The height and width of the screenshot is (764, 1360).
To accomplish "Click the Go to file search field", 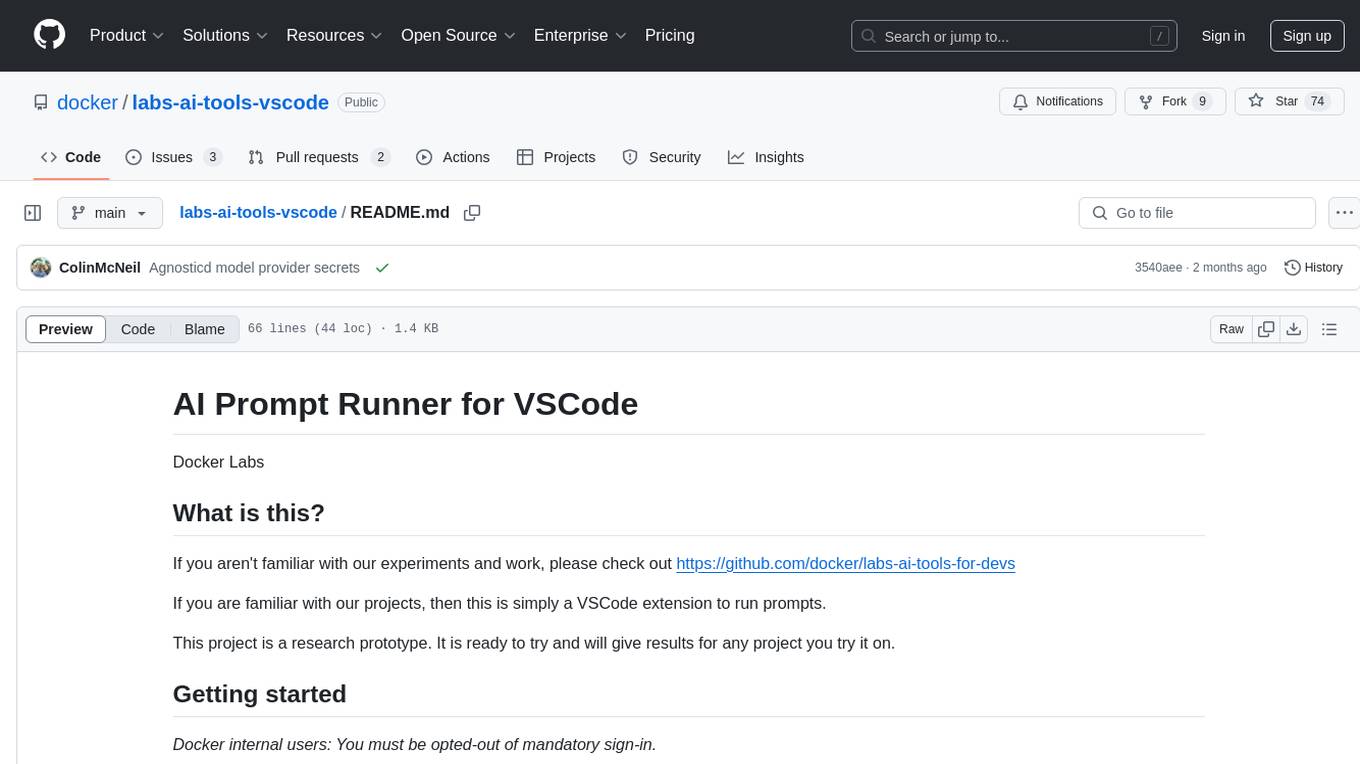I will point(1197,213).
